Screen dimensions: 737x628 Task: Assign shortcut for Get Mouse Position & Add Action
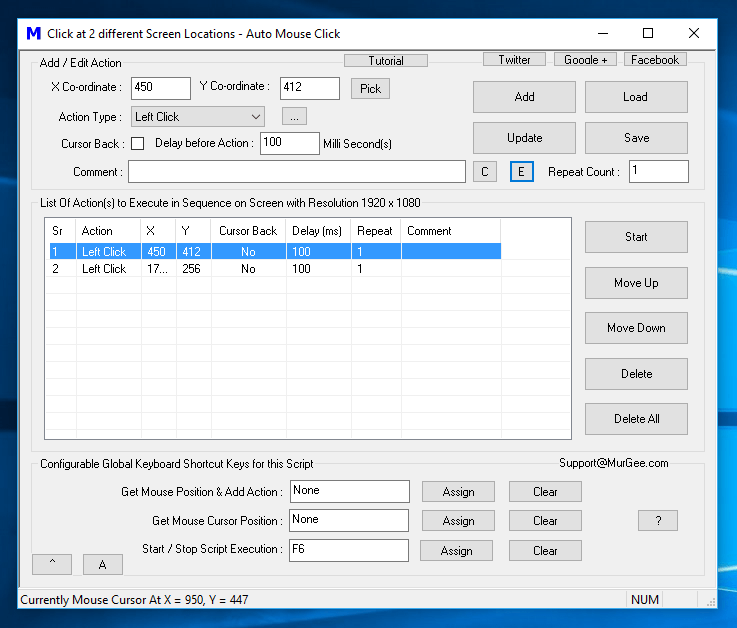[x=458, y=492]
